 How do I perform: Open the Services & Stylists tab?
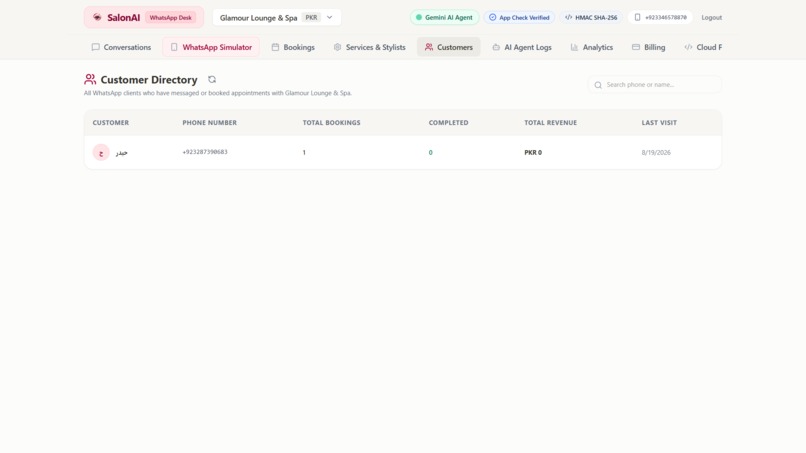tap(369, 47)
